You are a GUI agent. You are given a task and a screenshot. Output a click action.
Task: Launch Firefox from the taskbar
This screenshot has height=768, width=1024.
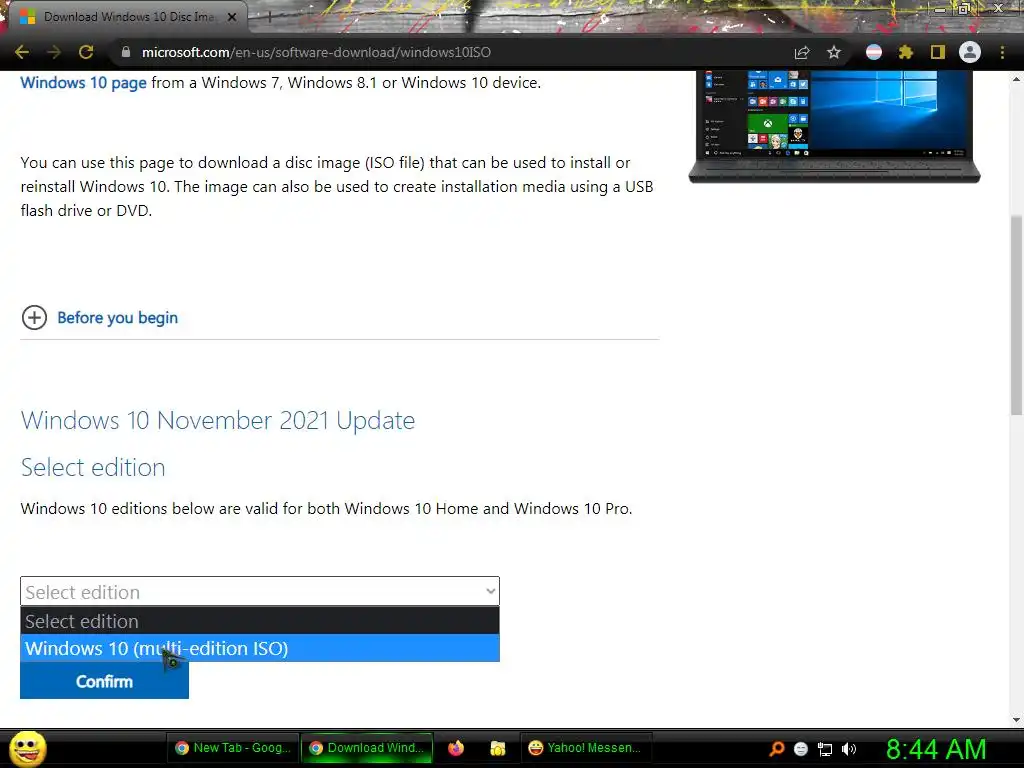(456, 748)
